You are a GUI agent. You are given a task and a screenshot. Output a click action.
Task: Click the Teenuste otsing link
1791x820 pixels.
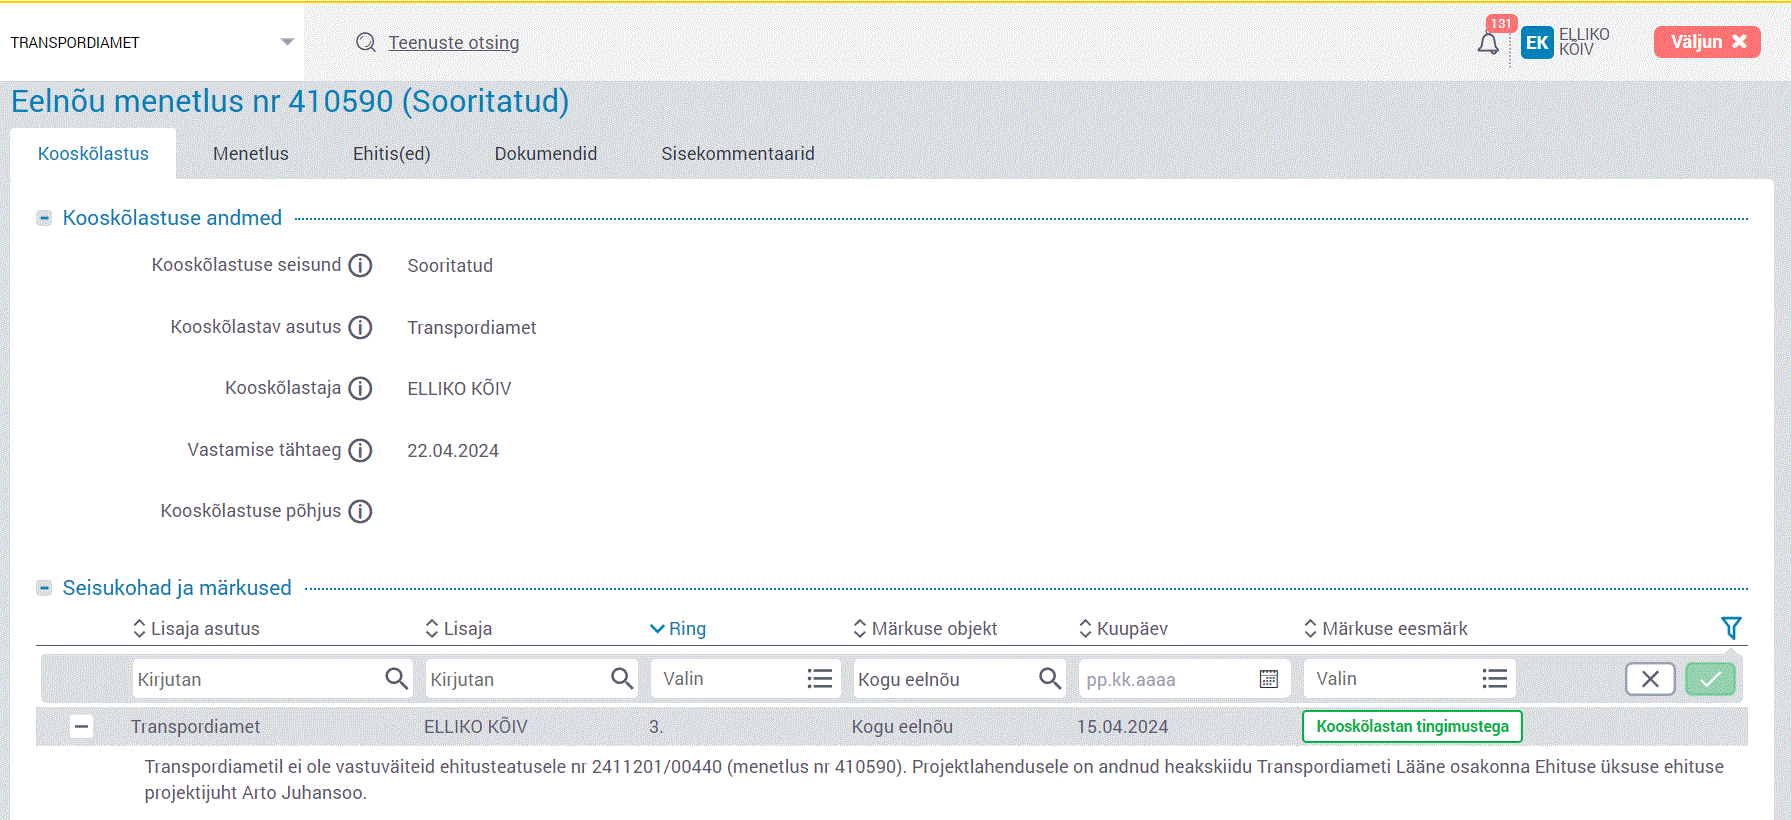point(454,43)
